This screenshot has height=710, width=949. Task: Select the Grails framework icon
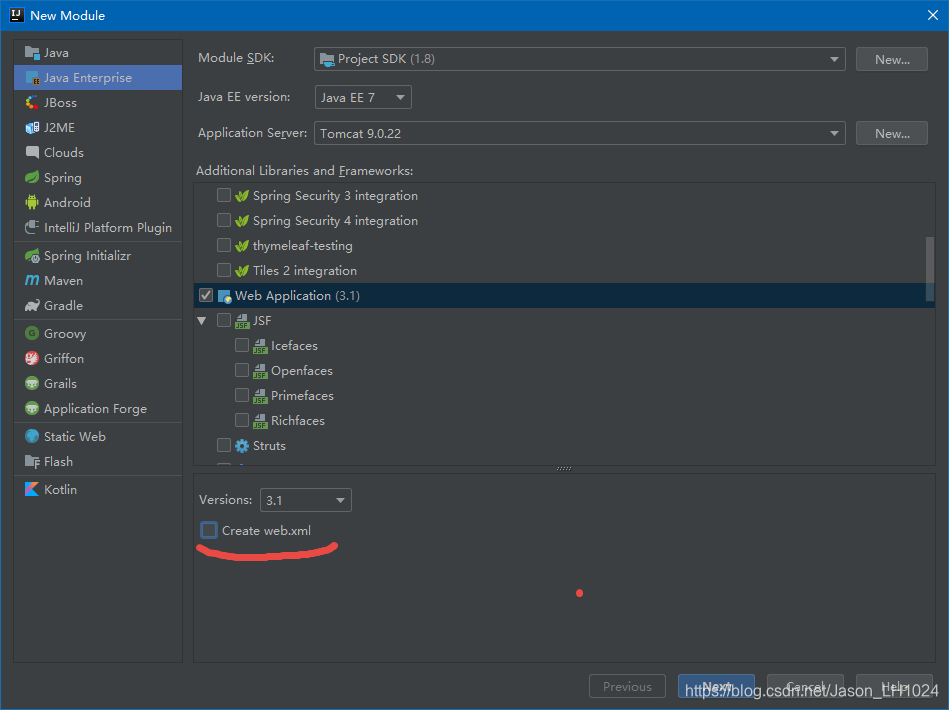coord(33,383)
